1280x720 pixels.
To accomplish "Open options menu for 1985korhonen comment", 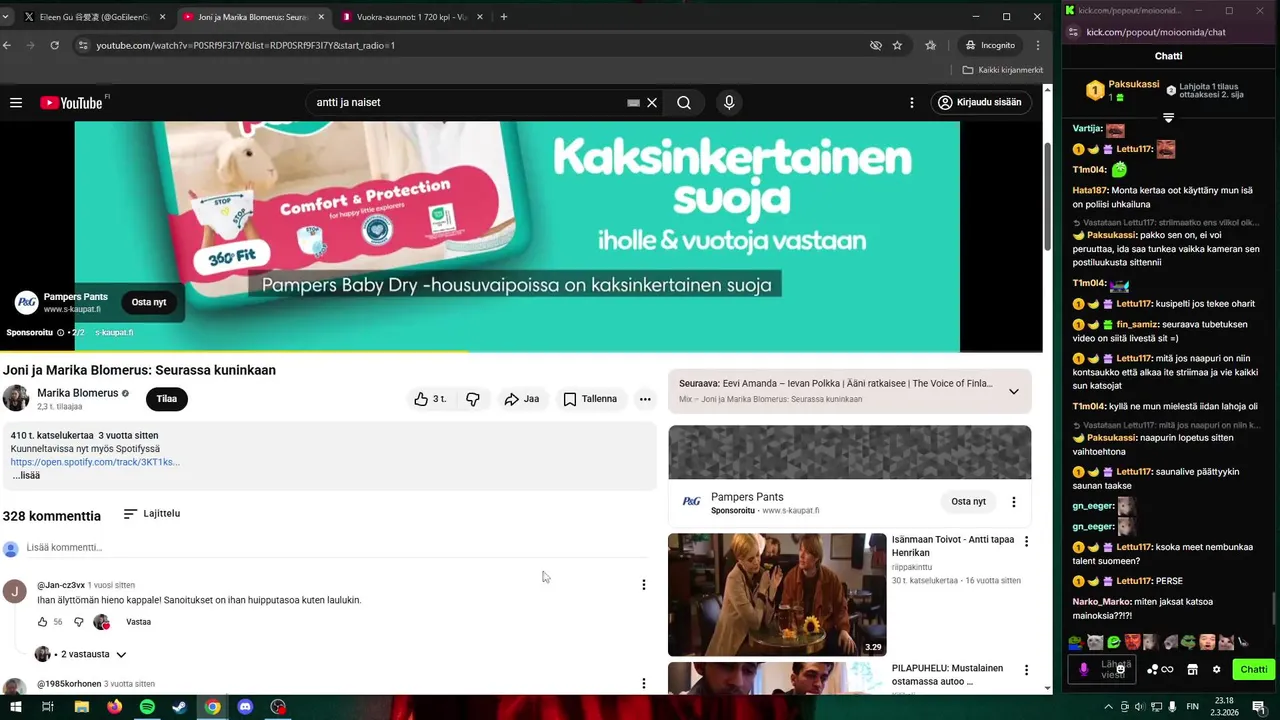I will (643, 684).
